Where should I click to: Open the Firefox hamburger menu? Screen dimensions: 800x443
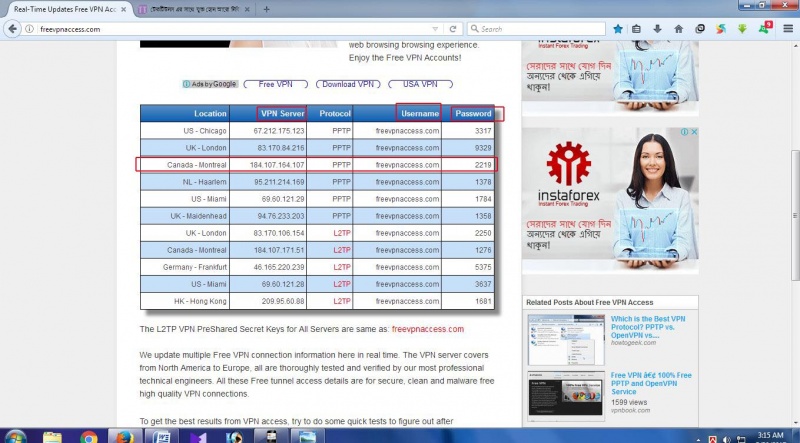pos(788,29)
